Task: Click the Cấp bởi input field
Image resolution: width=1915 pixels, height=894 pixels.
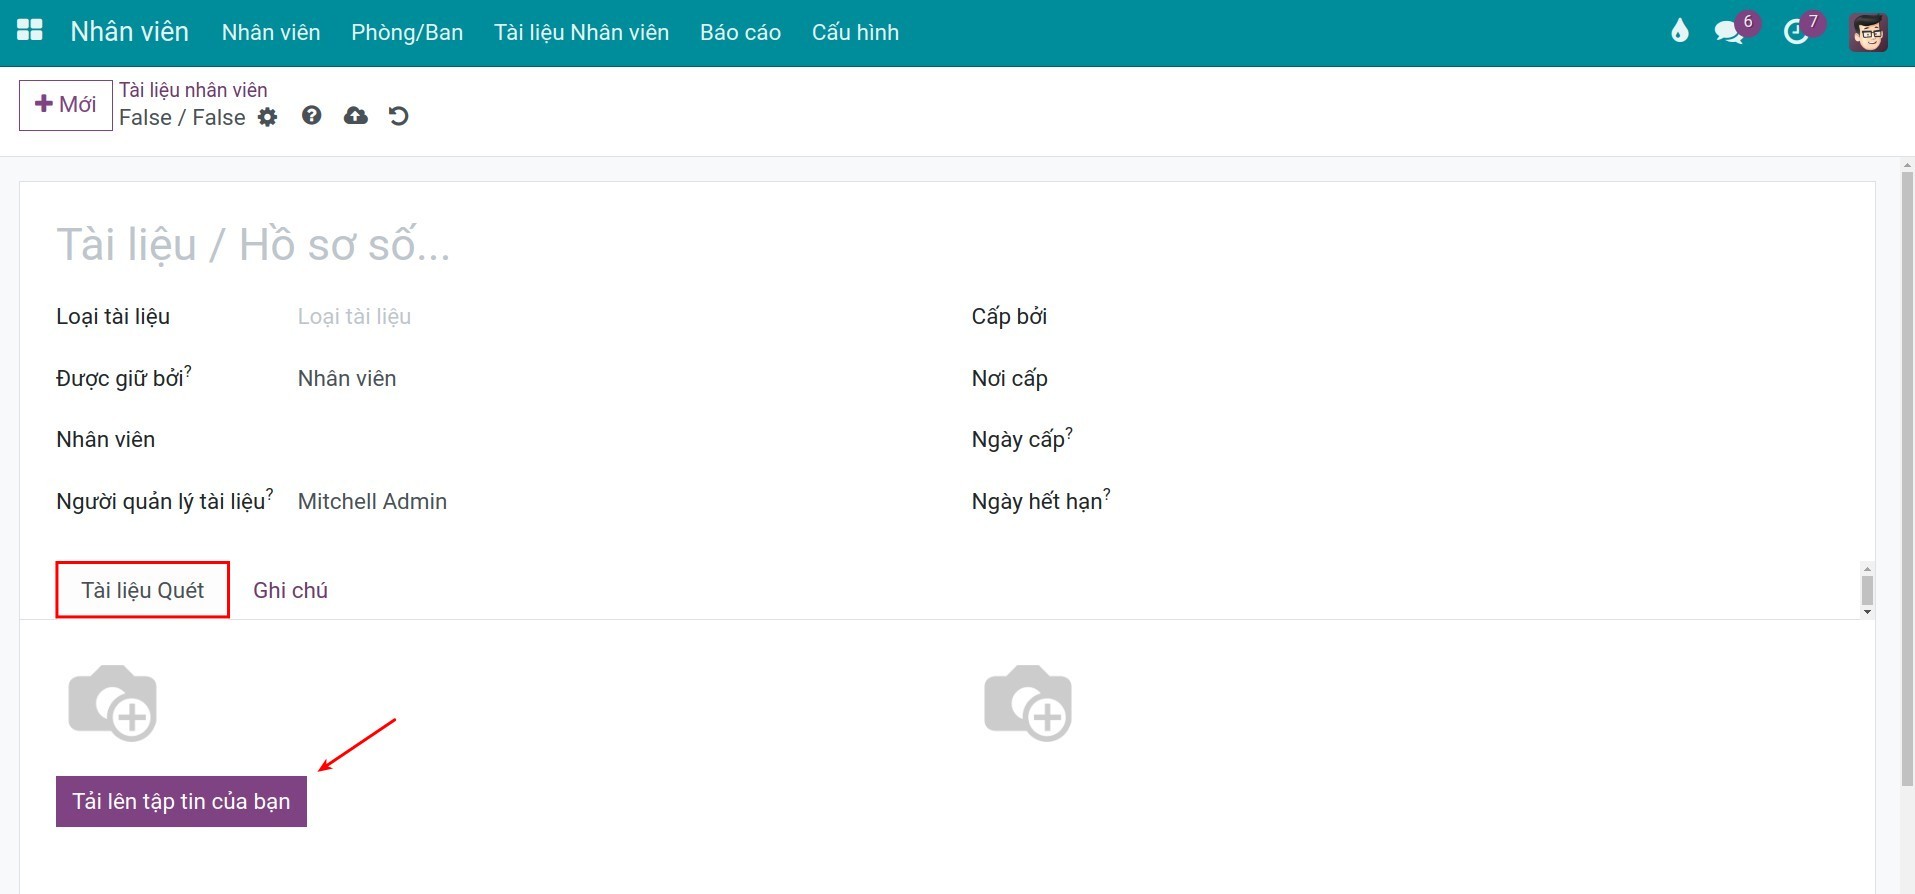Action: pos(1524,317)
